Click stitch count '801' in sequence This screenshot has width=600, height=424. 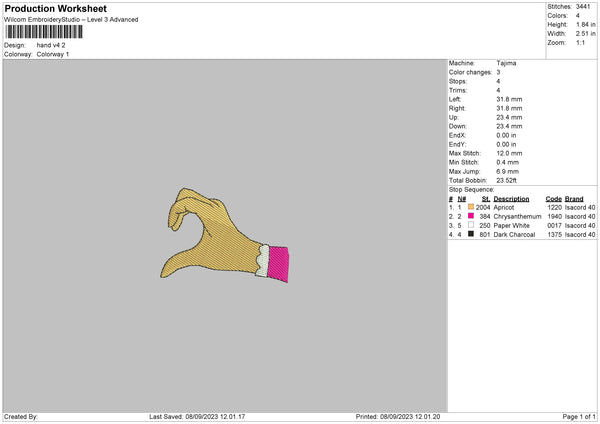(484, 234)
